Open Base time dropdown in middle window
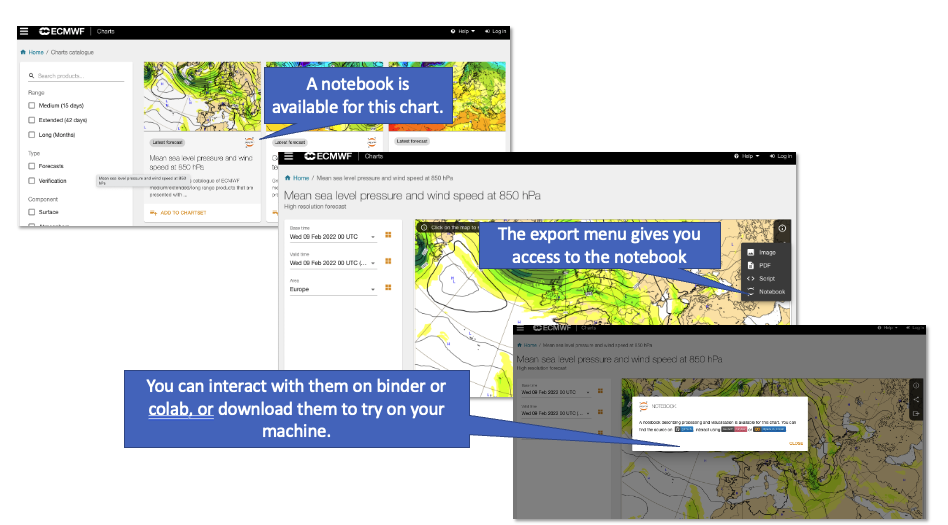Image resolution: width=948 pixels, height=525 pixels. click(x=333, y=236)
